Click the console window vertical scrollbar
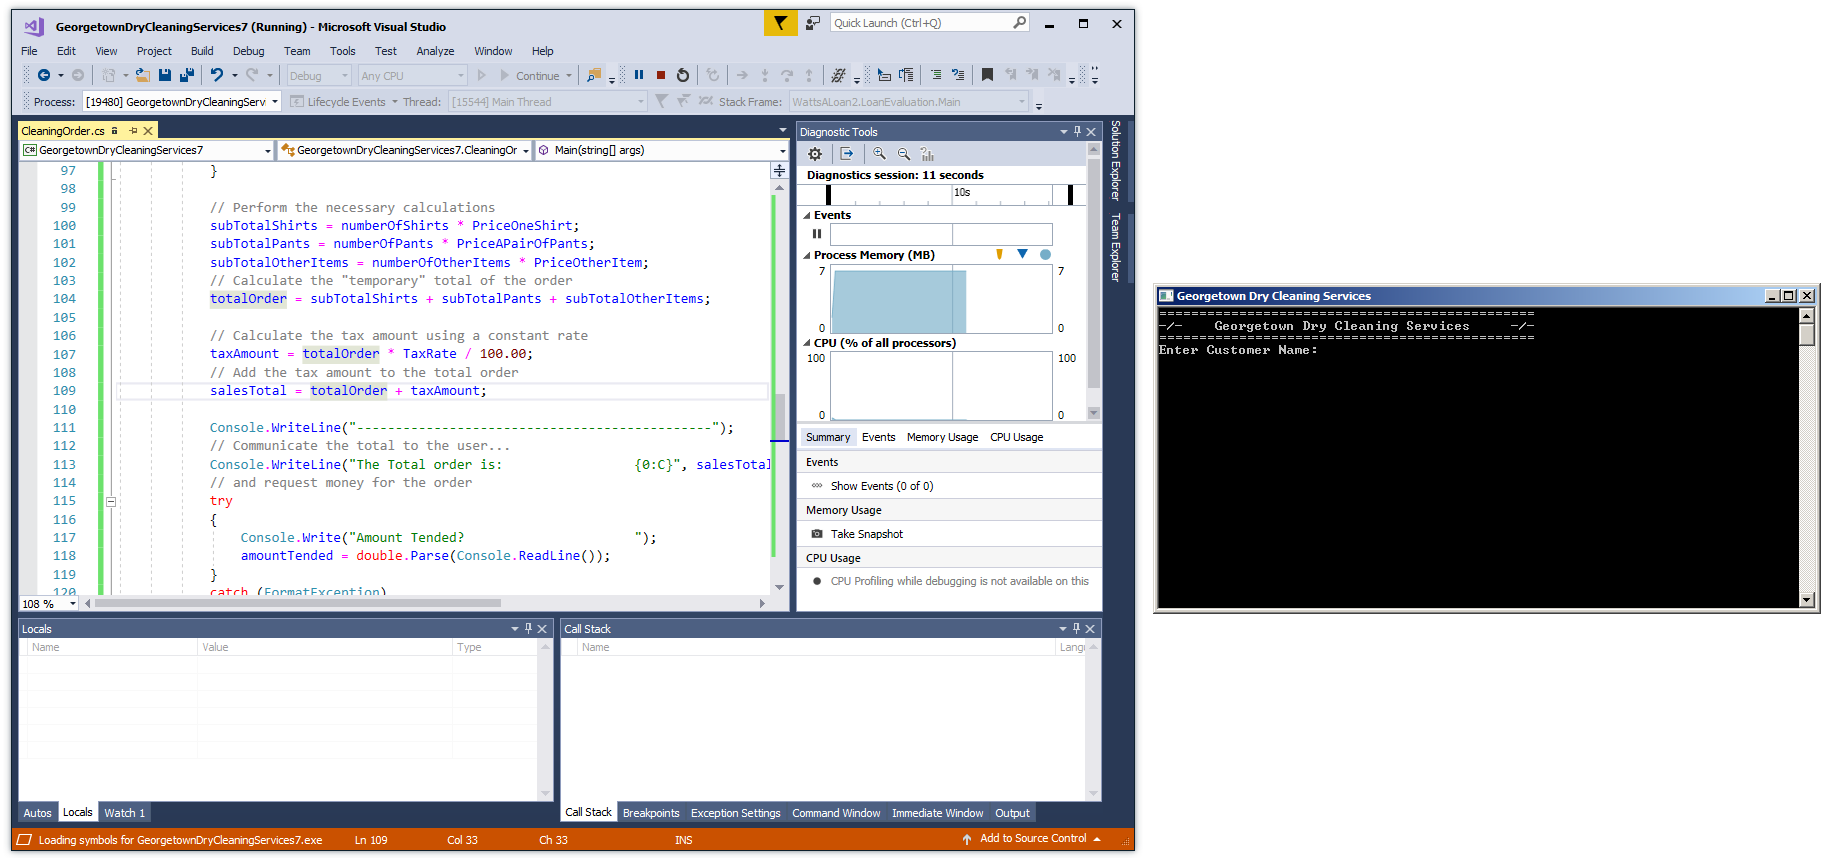This screenshot has height=858, width=1825. (1806, 457)
